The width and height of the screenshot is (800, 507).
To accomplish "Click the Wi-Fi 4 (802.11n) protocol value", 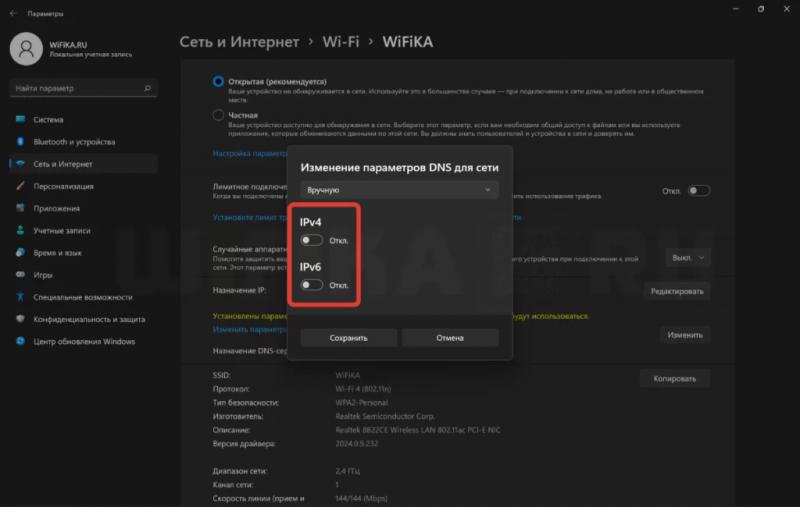I will click(x=363, y=389).
